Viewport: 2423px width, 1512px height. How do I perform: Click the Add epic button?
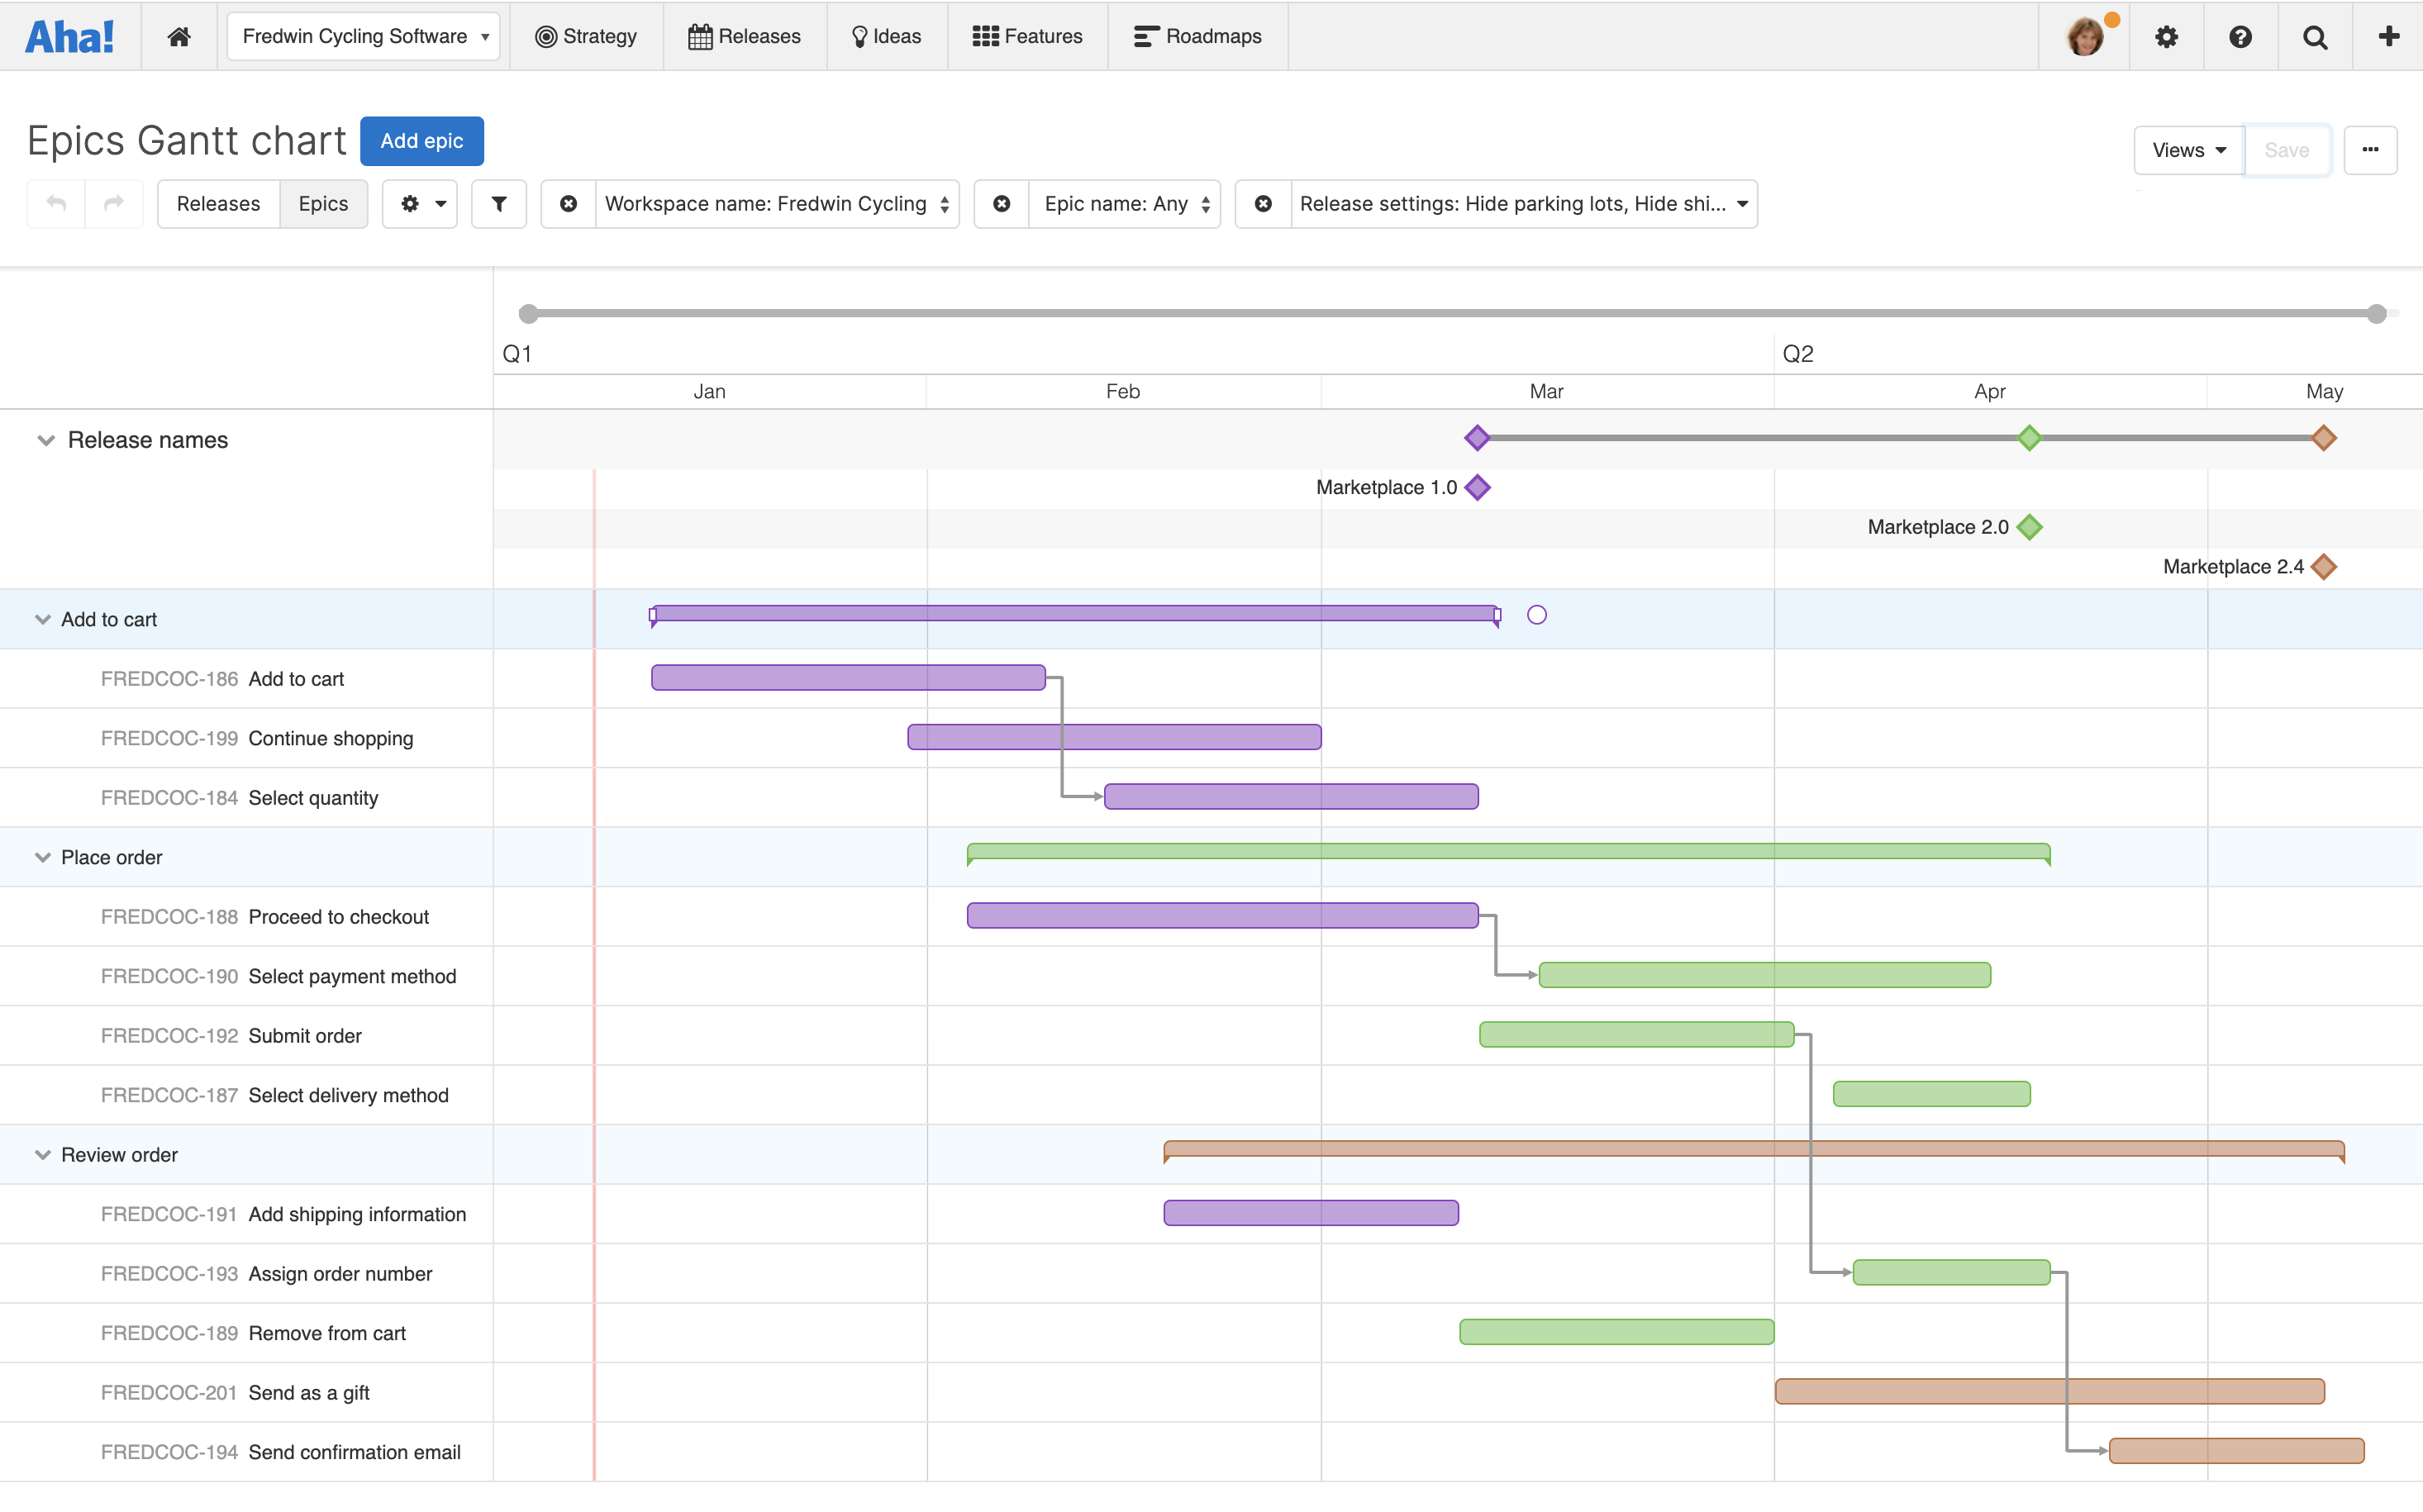(421, 141)
